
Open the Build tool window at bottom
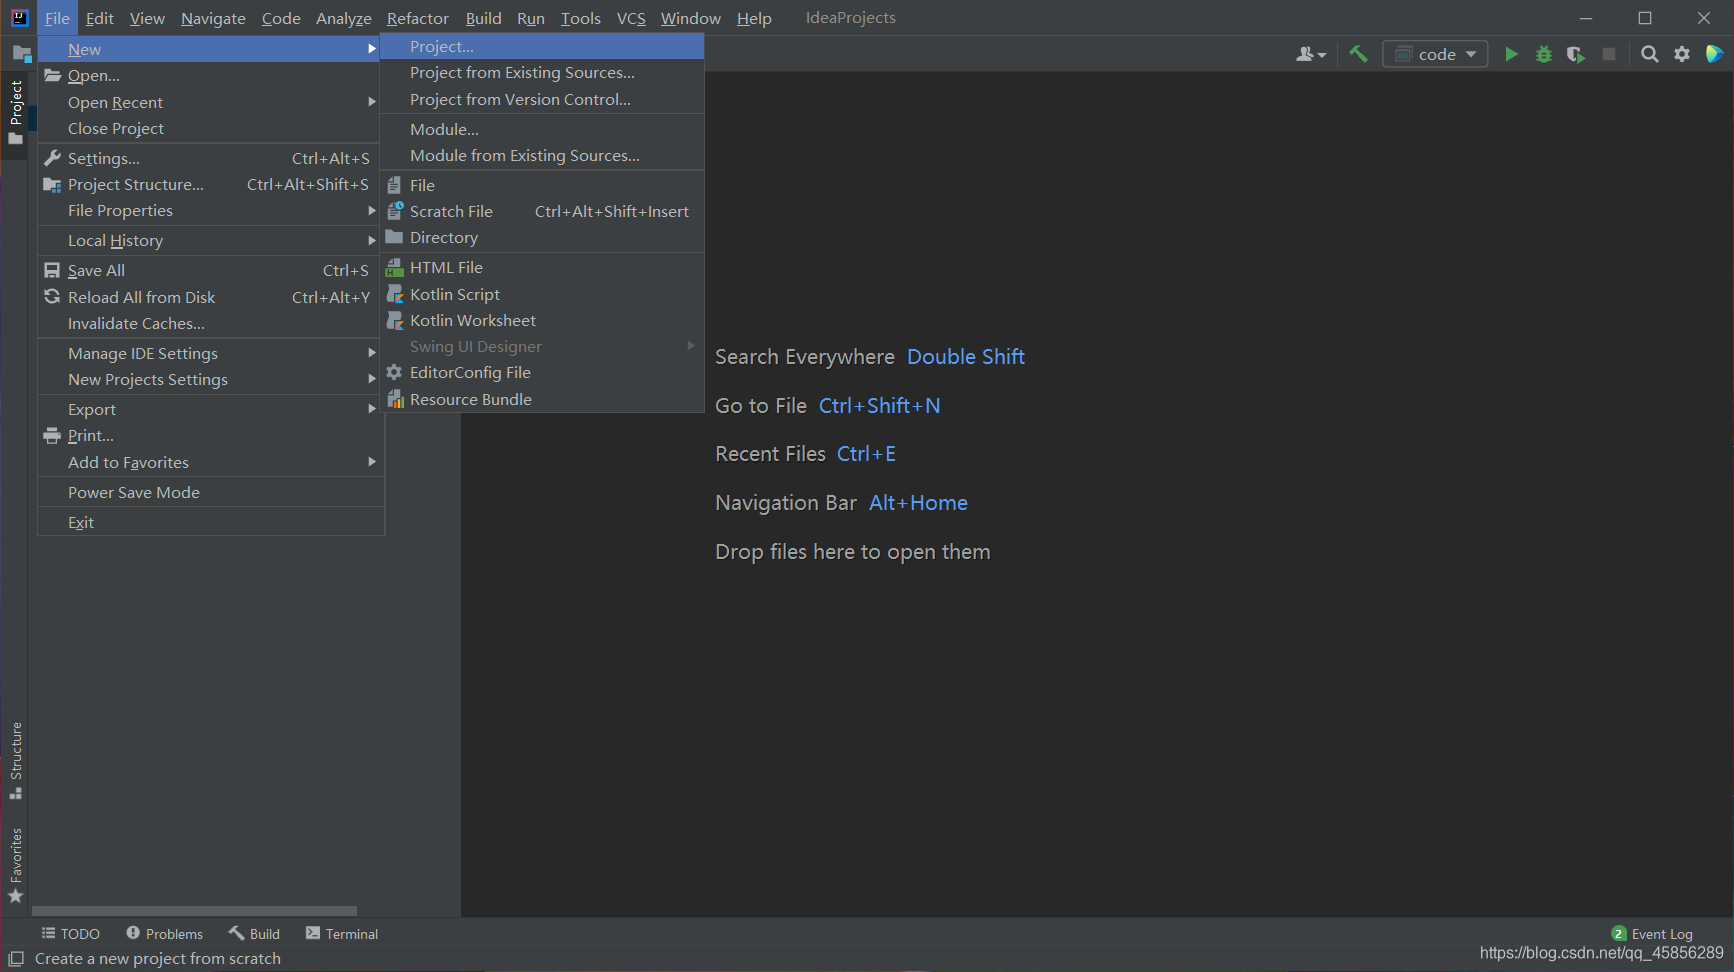coord(254,933)
